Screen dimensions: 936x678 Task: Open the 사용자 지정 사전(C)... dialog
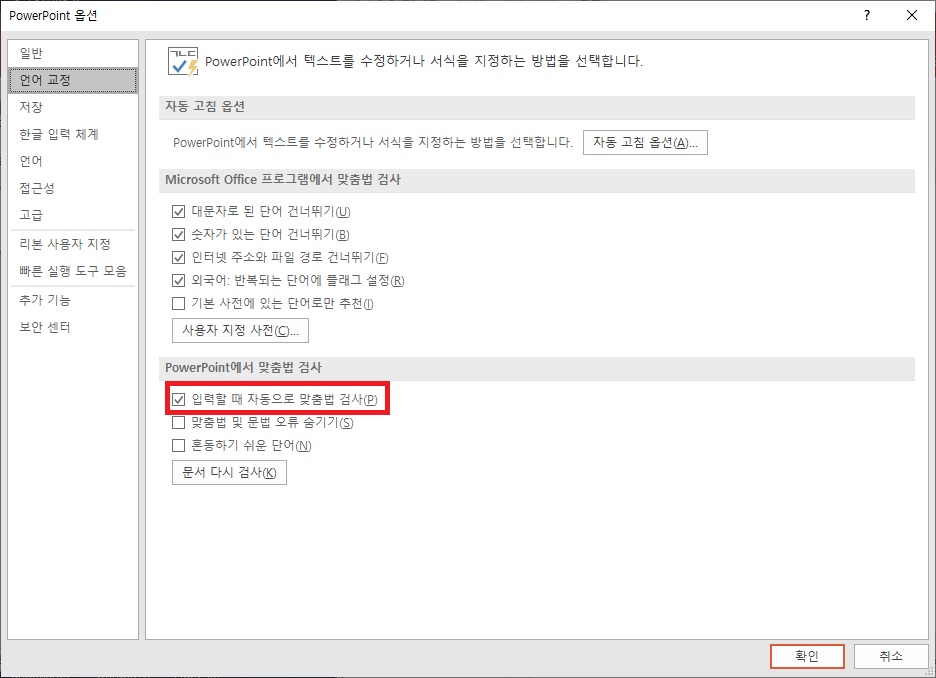(240, 331)
